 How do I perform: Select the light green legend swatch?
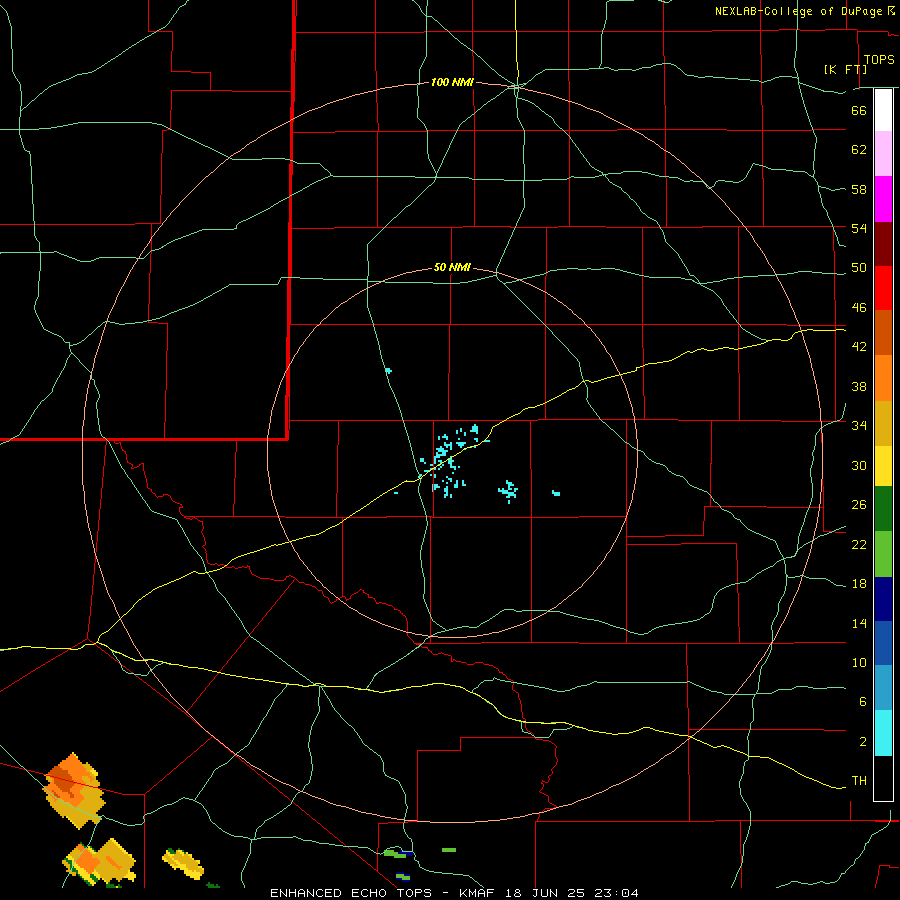(883, 554)
